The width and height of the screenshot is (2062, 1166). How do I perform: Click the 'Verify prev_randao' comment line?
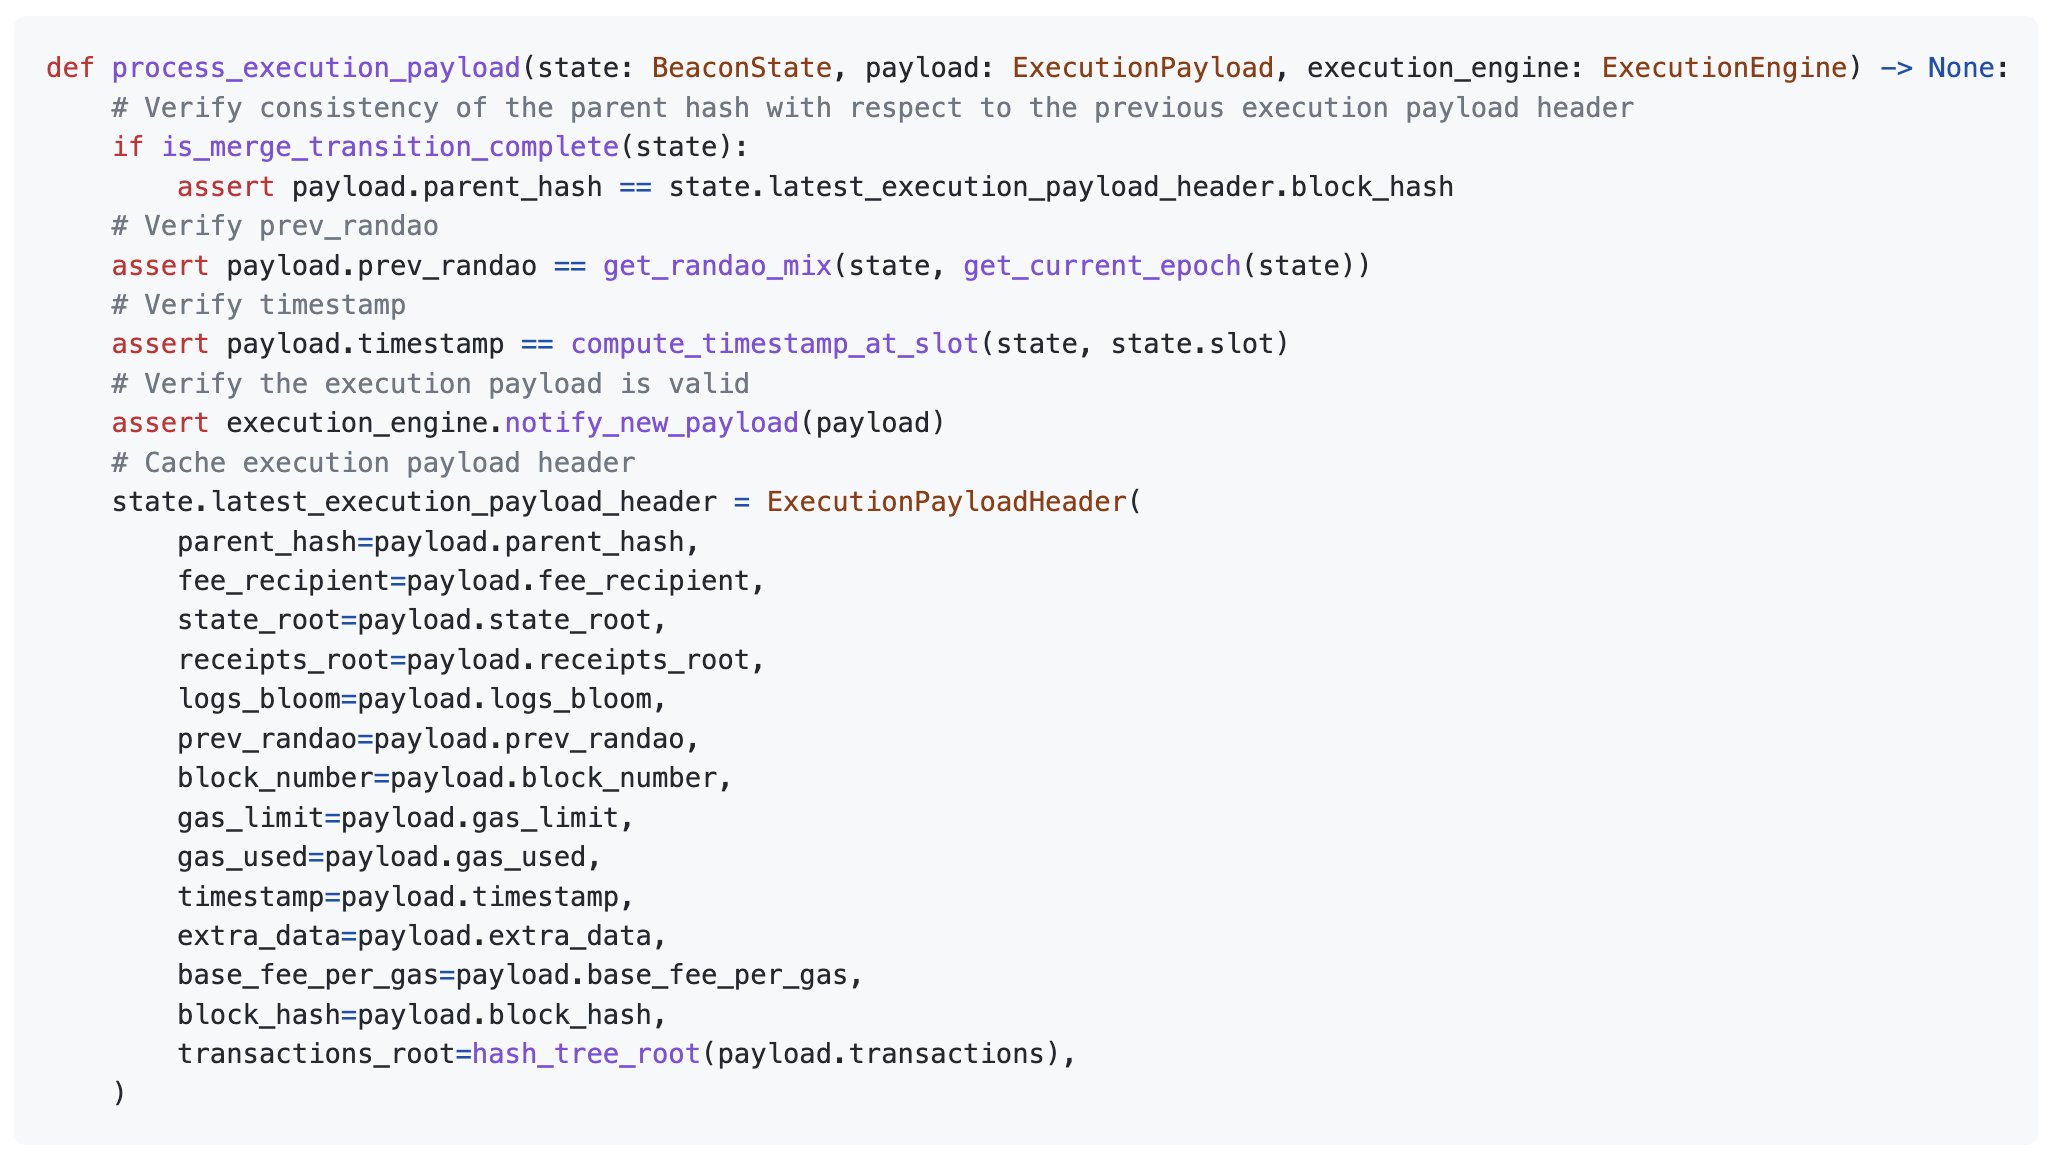pyautogui.click(x=275, y=226)
